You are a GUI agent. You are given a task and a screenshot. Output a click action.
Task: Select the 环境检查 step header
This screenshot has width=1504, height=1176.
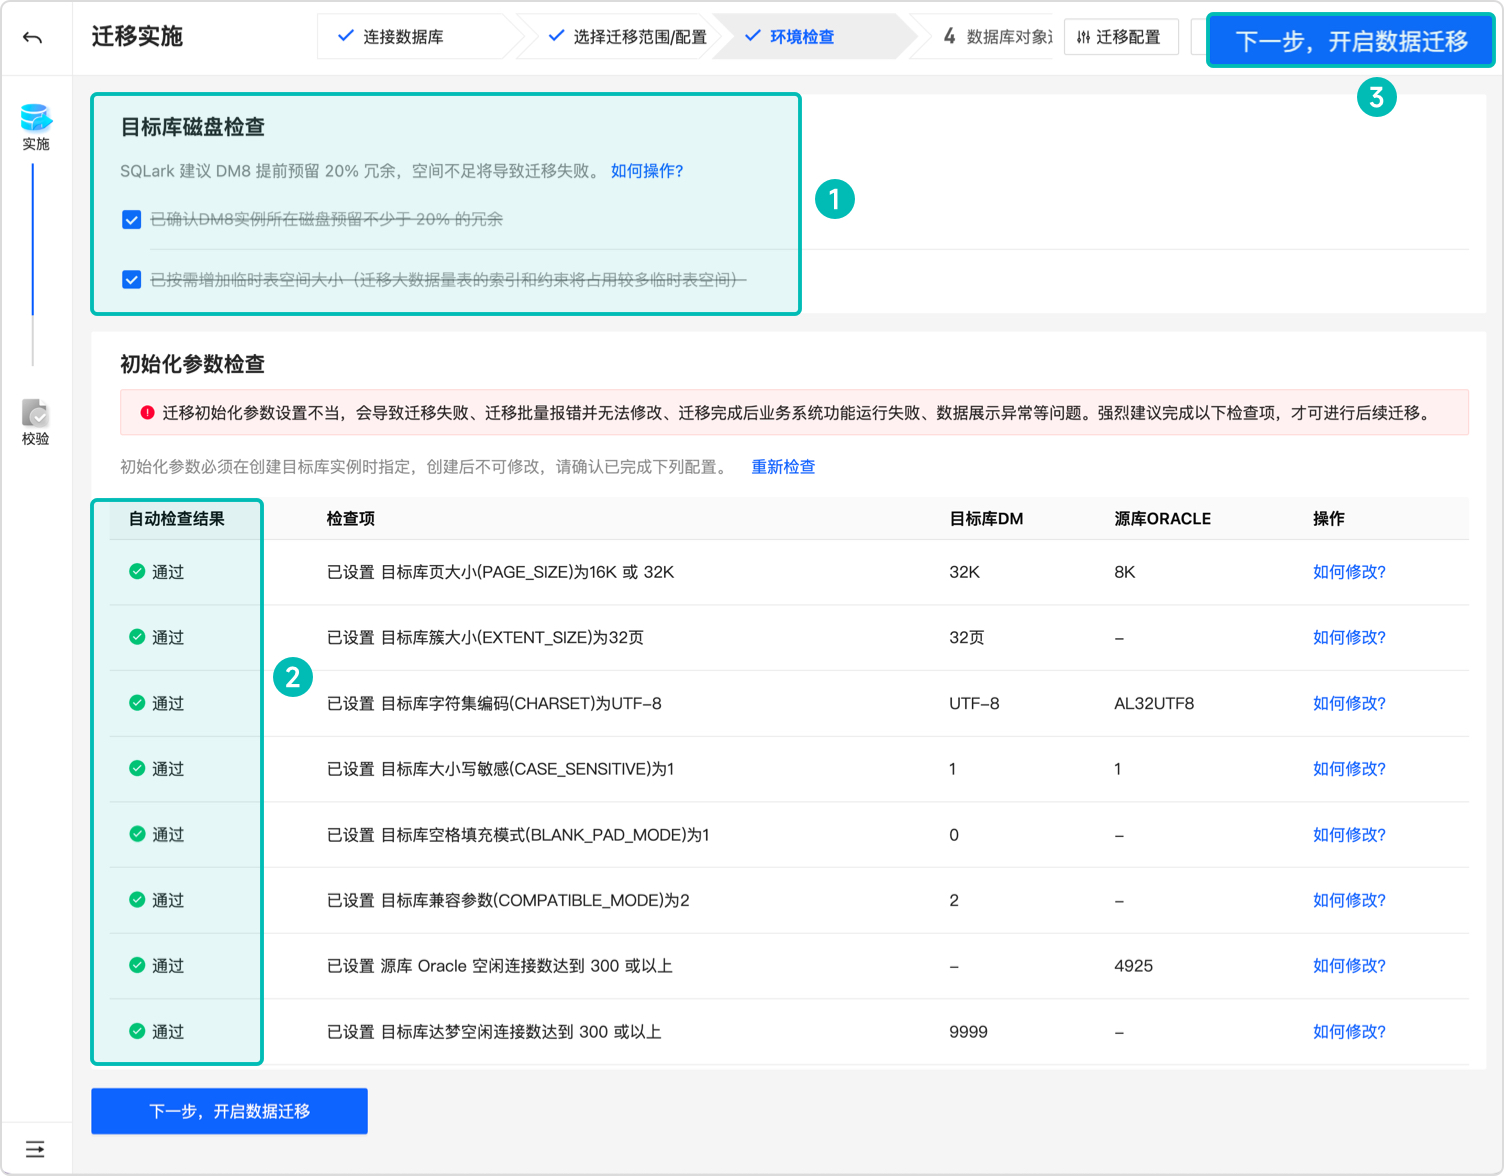pos(800,36)
